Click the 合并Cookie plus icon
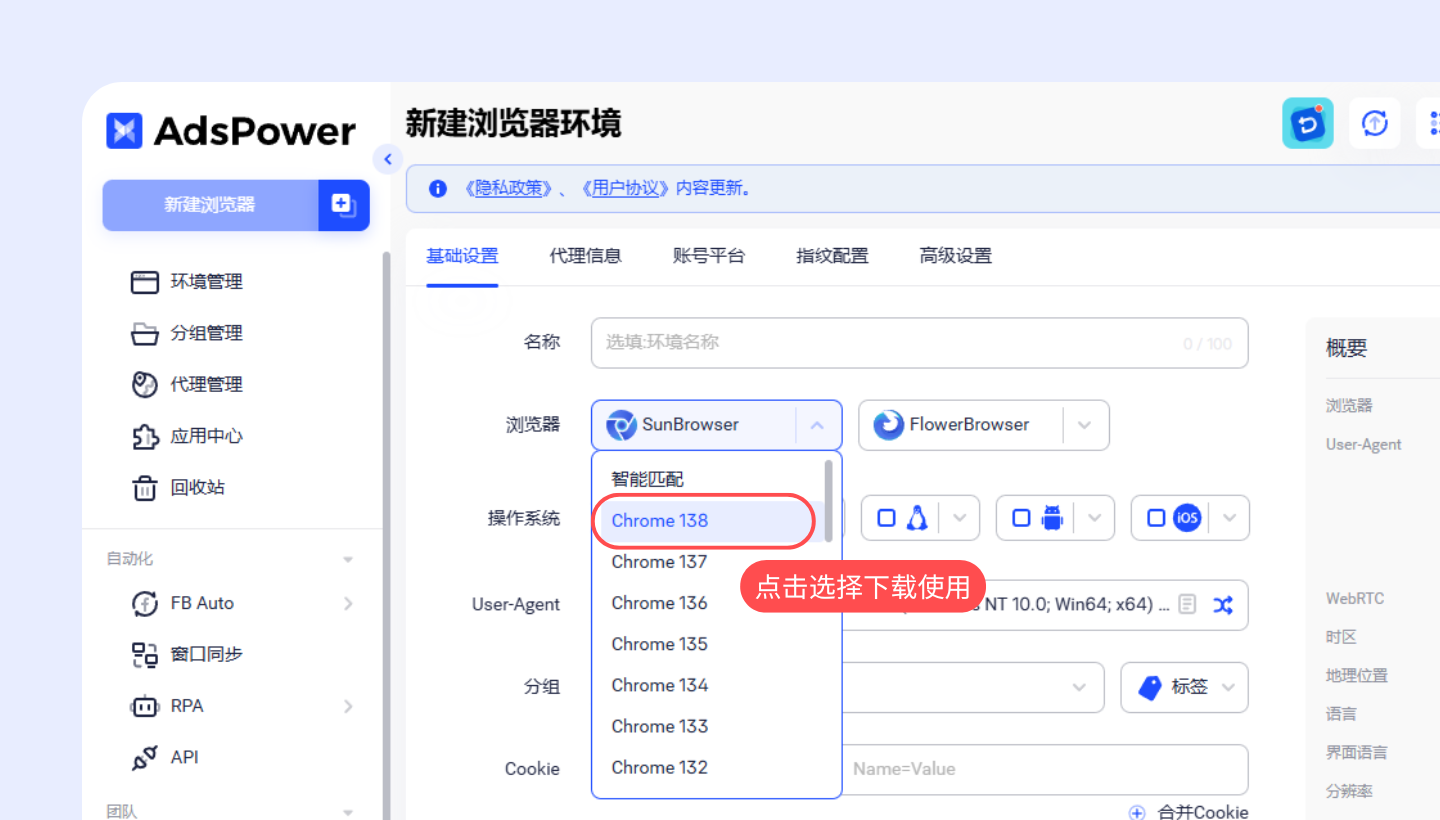Screen dimensions: 1440x820 pyautogui.click(x=1137, y=813)
